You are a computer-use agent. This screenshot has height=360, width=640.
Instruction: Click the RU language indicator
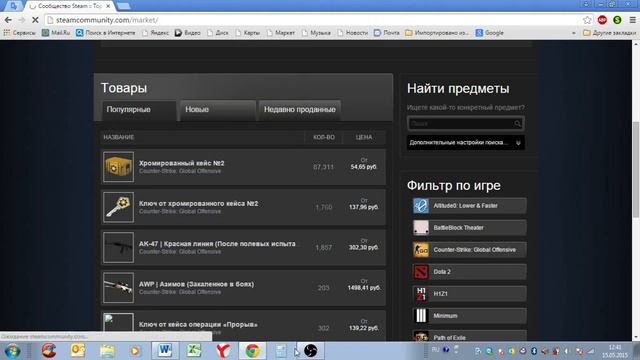click(436, 350)
